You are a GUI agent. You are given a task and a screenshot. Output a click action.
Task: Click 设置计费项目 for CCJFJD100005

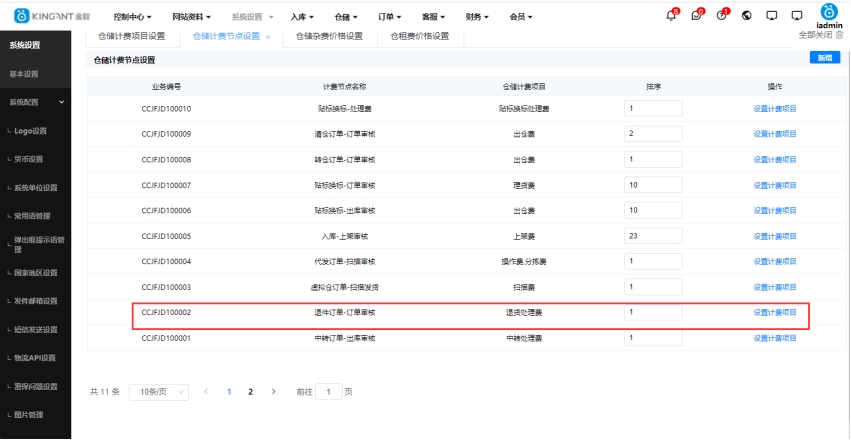[774, 236]
